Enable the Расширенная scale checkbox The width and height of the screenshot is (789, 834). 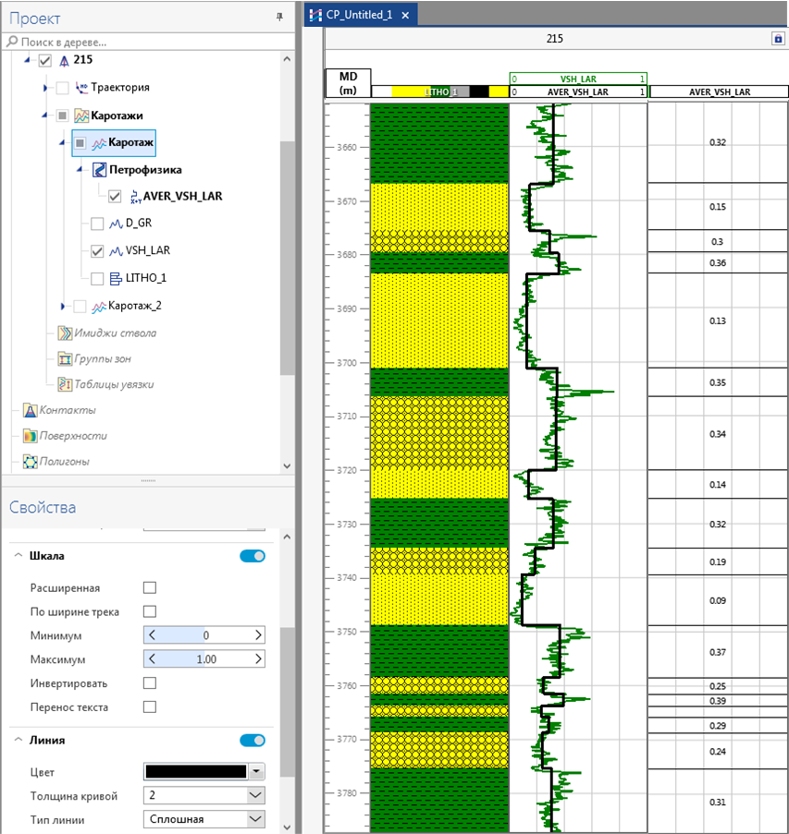pos(150,588)
